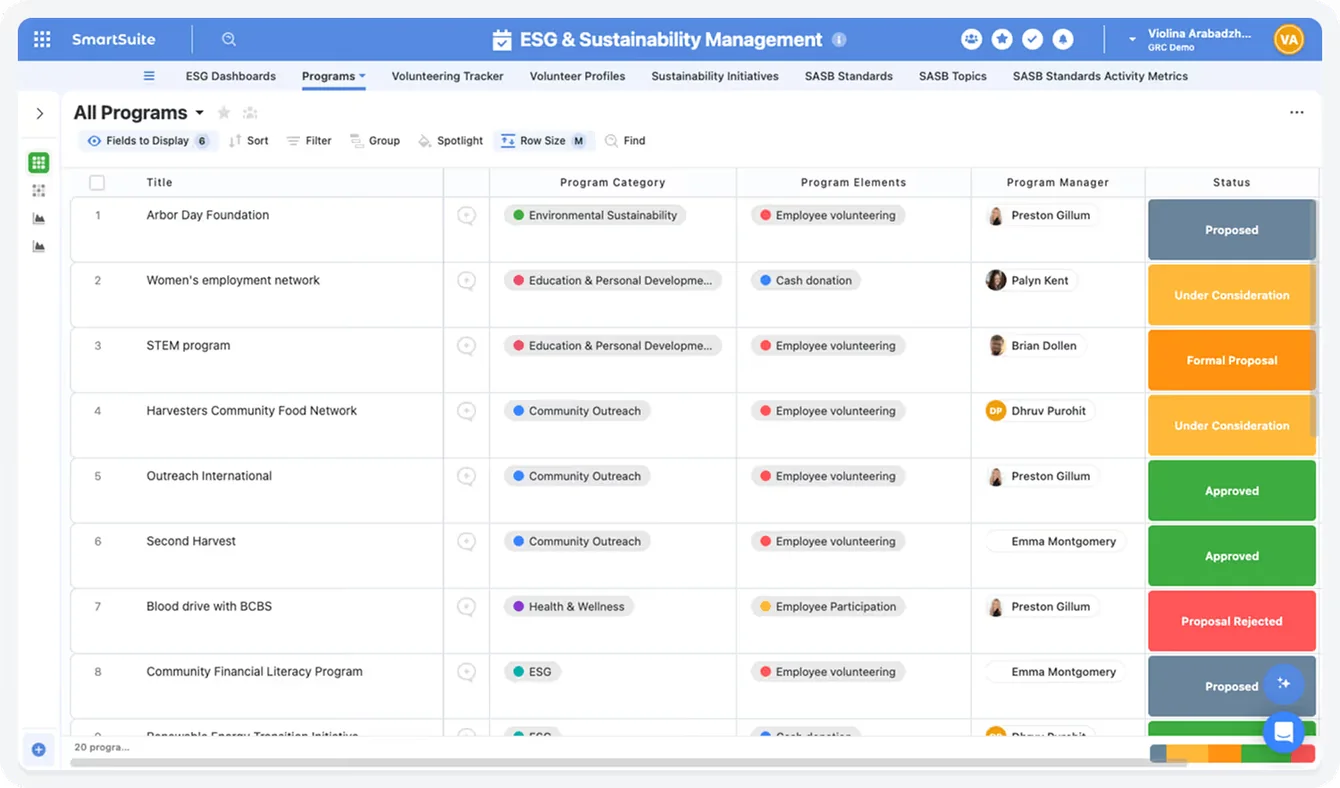Screen dimensions: 1340x788
Task: Favorite the All Programs view with the star
Action: coord(224,113)
